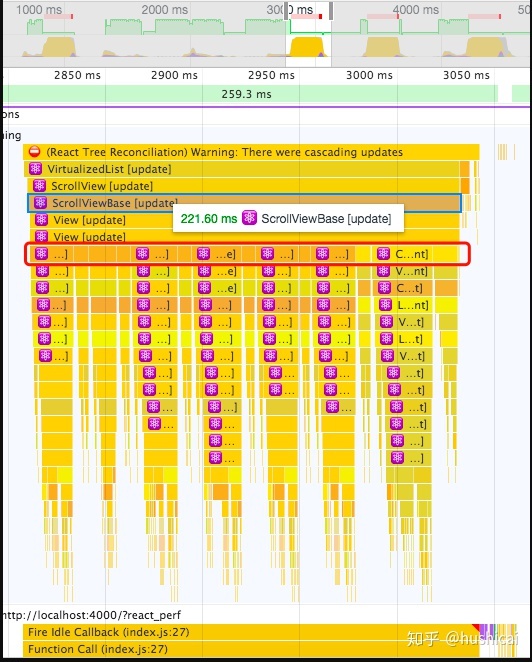Select the ScrollViewBase [update] flame bar
The image size is (532, 662).
coord(244,203)
